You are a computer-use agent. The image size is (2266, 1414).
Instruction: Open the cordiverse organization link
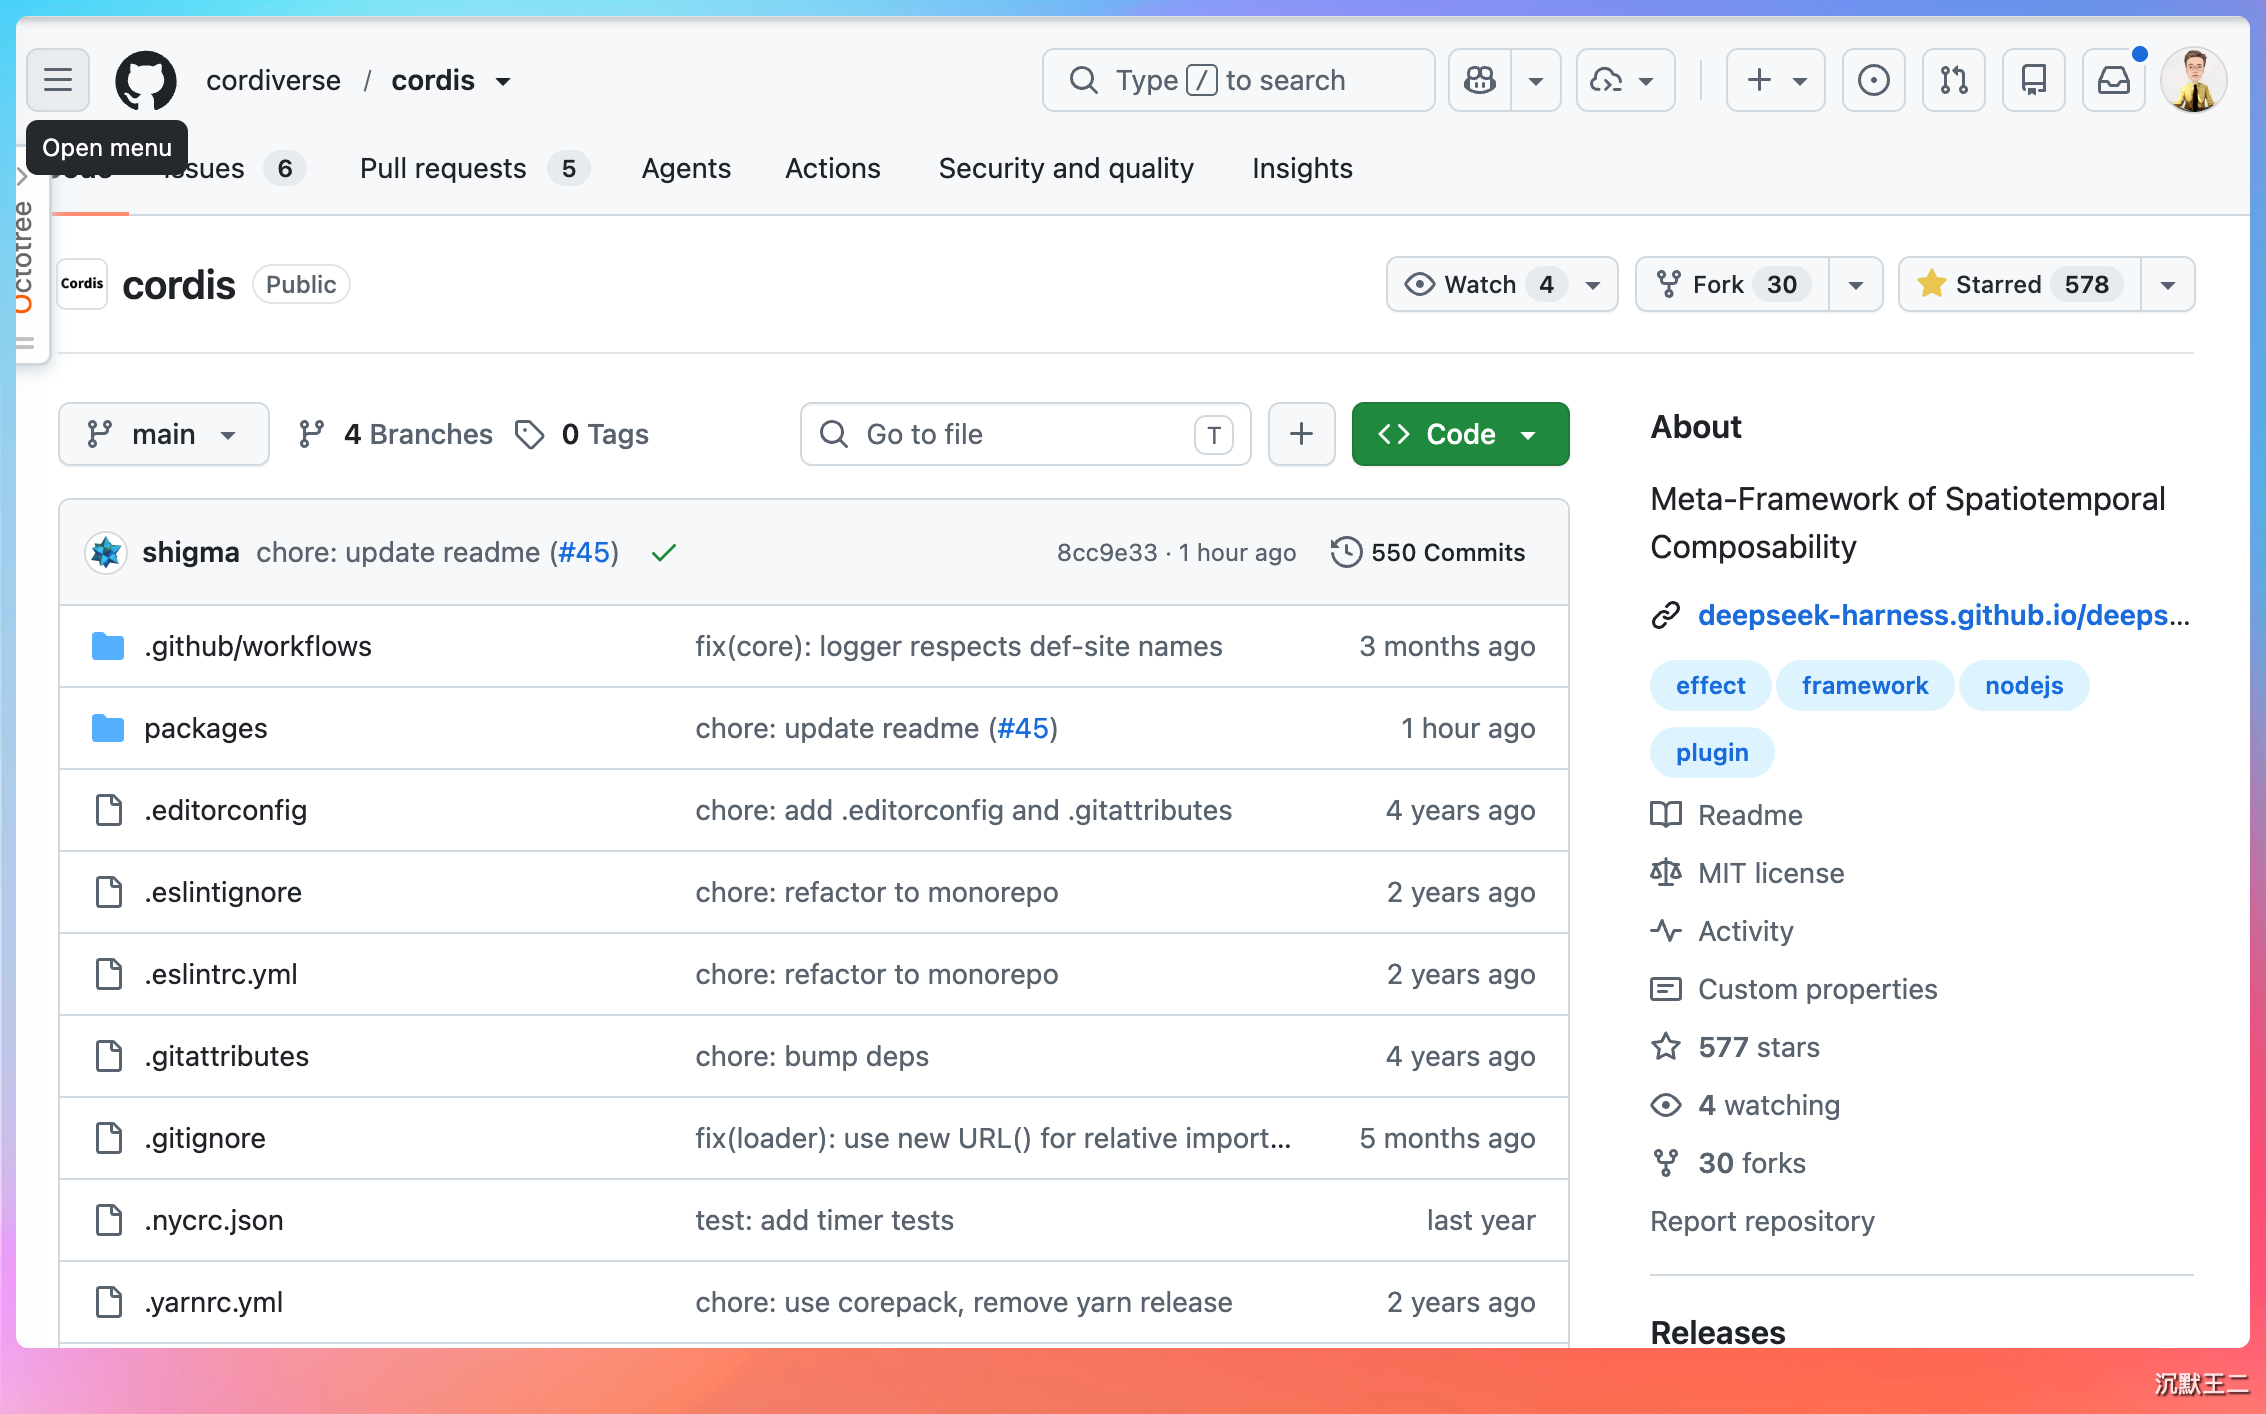(x=273, y=80)
